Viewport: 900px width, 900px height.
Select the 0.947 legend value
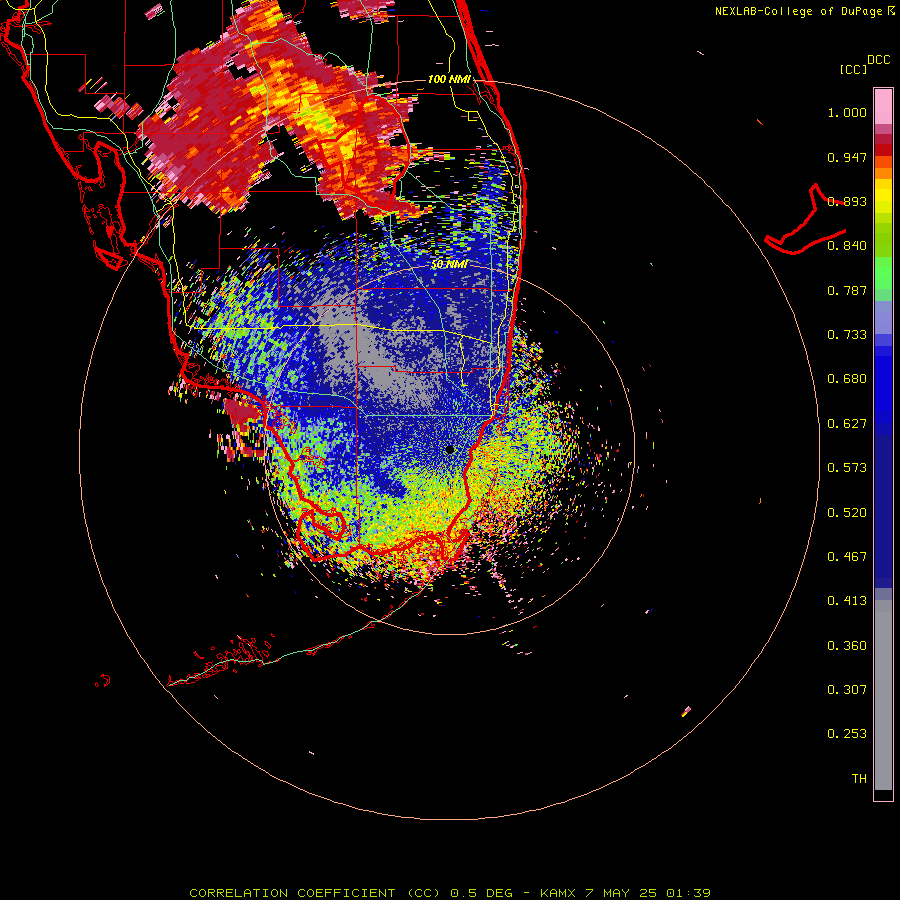(847, 157)
